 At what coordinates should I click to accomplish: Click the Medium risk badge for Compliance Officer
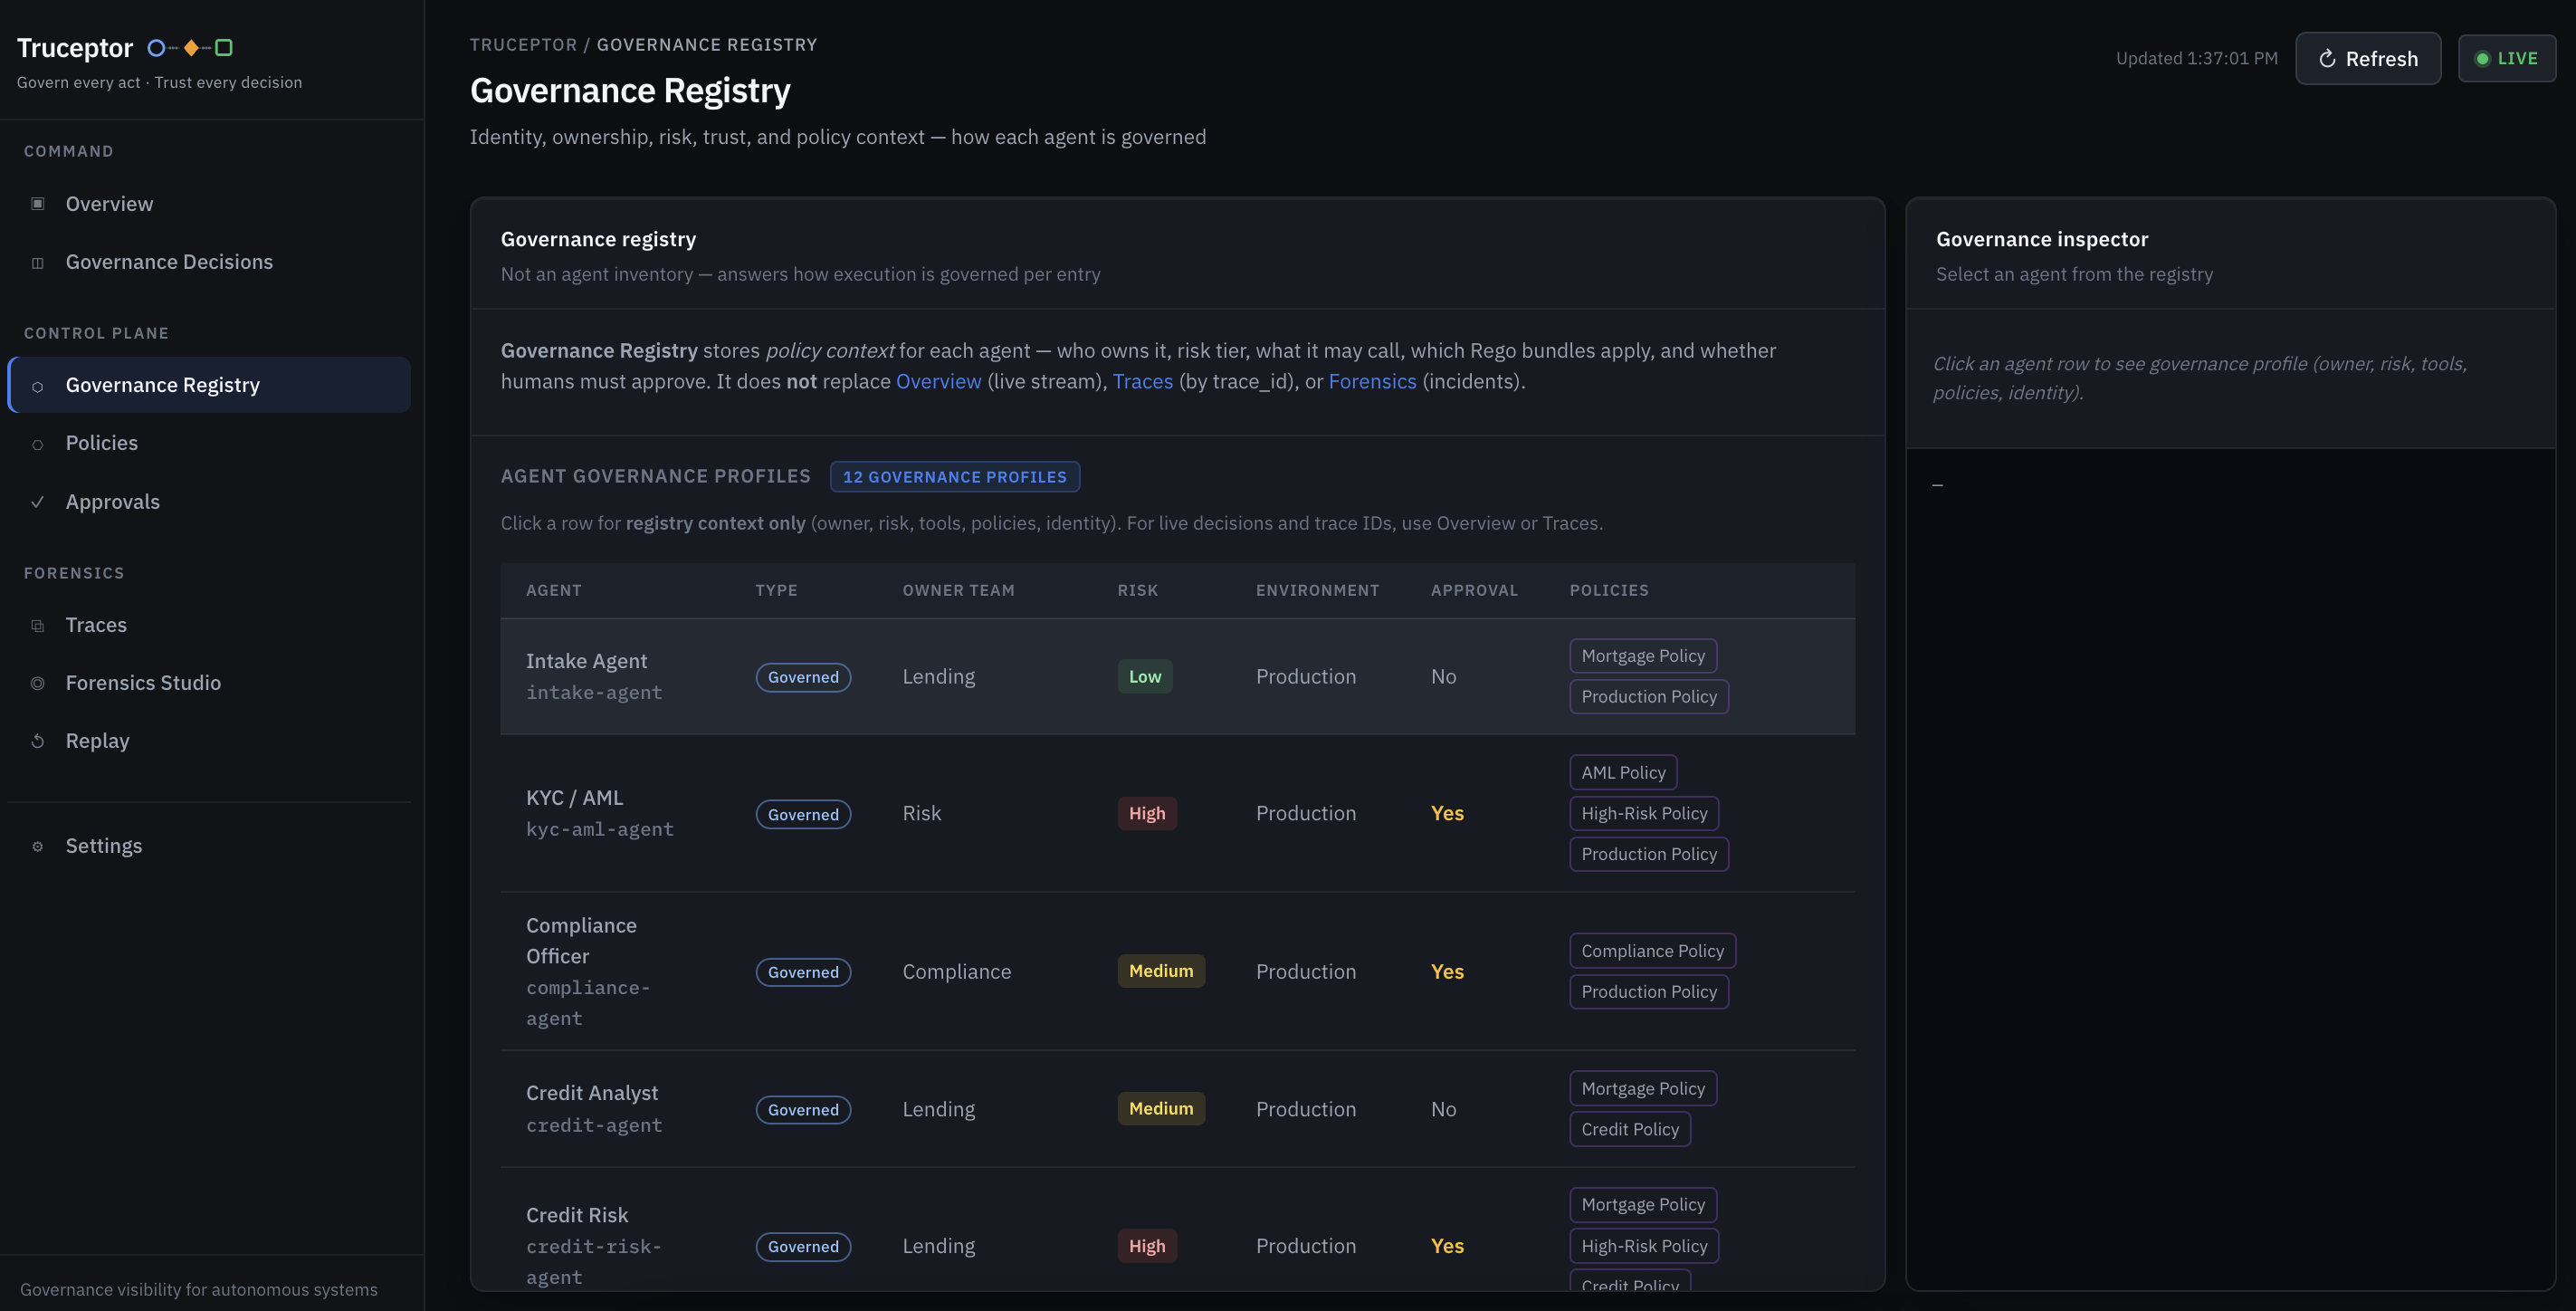click(x=1161, y=971)
